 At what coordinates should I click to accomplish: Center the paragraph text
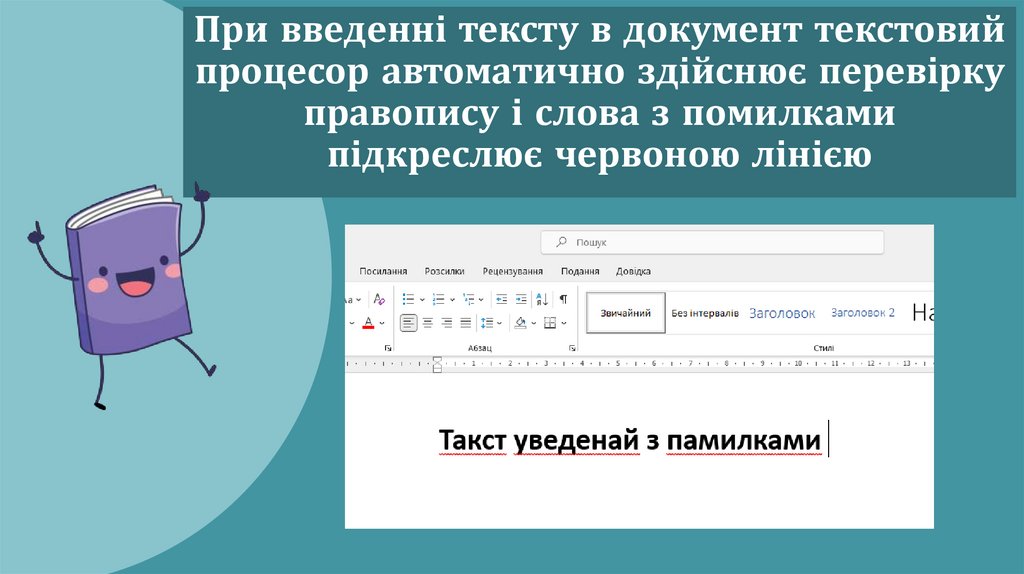pos(428,323)
